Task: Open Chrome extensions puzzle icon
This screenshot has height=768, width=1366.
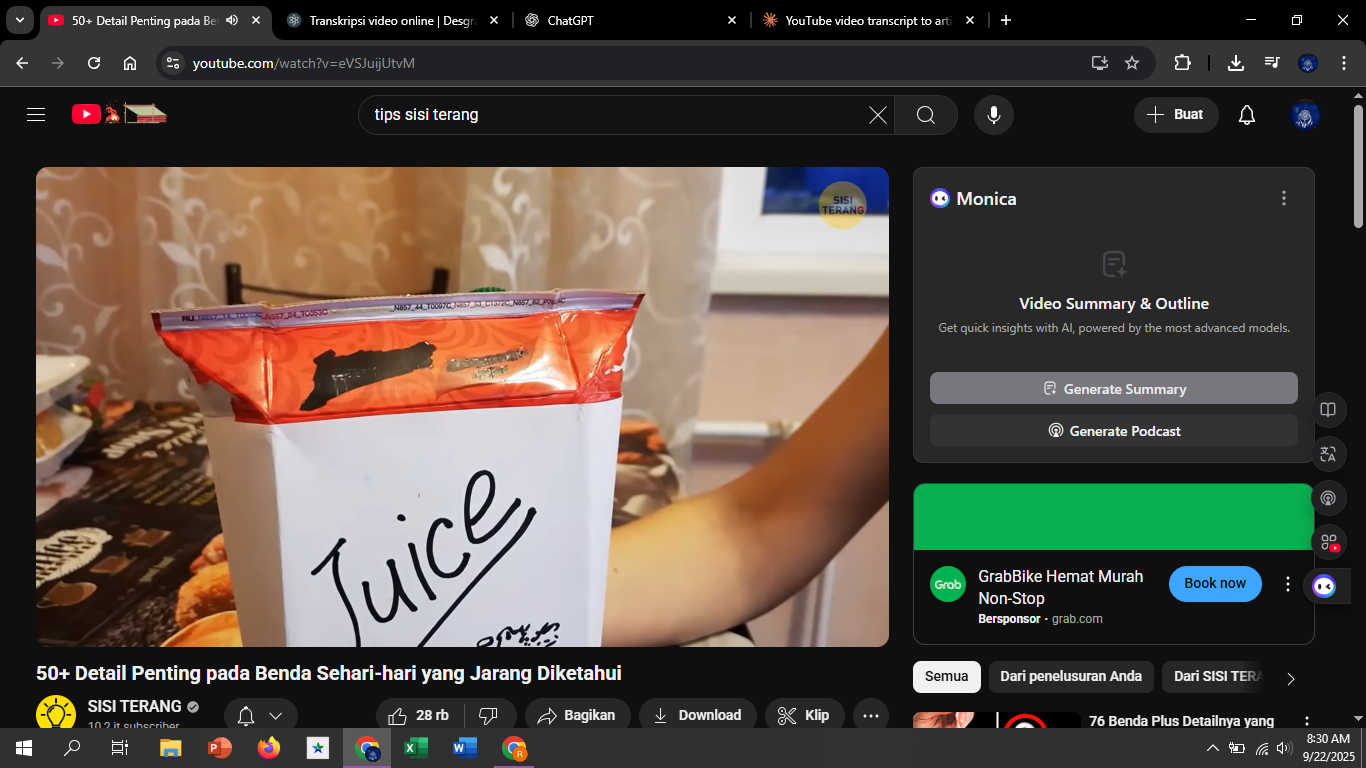Action: [1182, 63]
